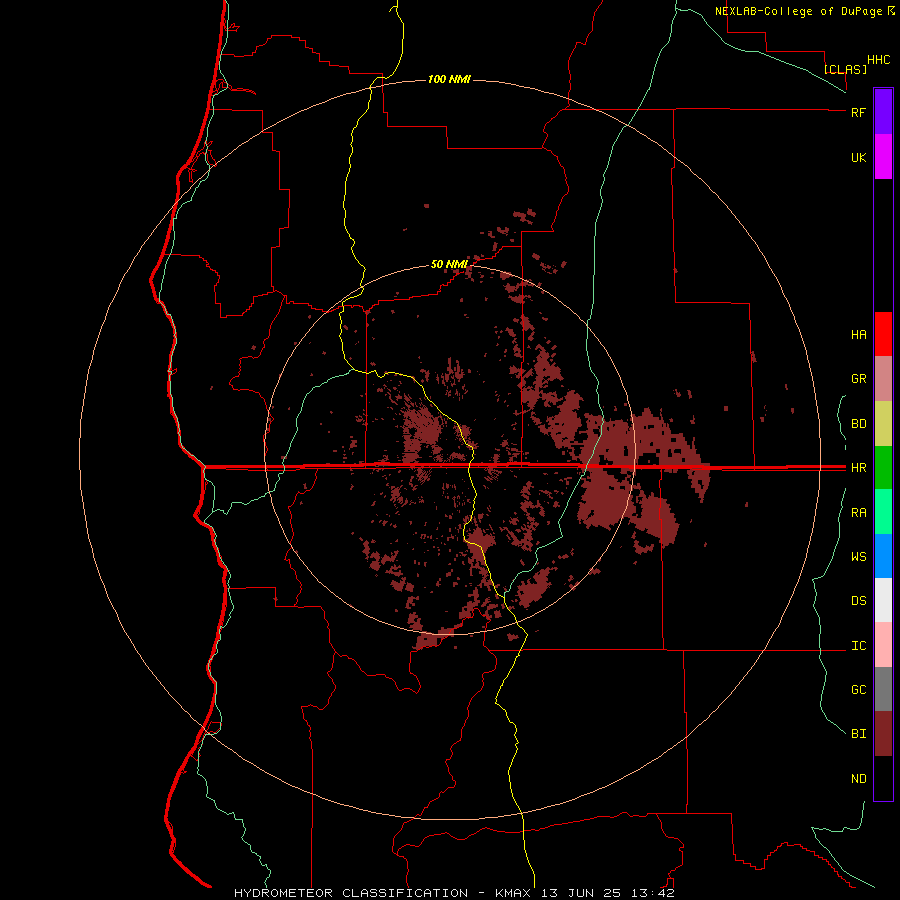Click the ND black legend swatch
Image resolution: width=900 pixels, height=900 pixels.
pos(883,778)
